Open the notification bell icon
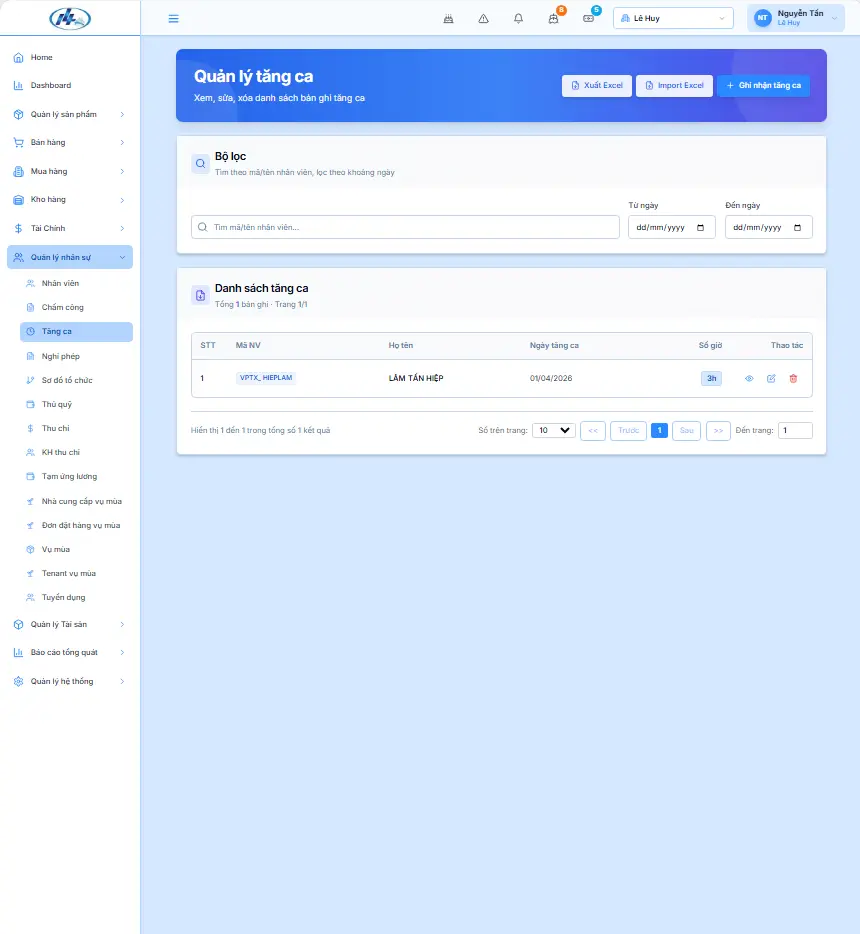Image resolution: width=860 pixels, height=934 pixels. 519,18
